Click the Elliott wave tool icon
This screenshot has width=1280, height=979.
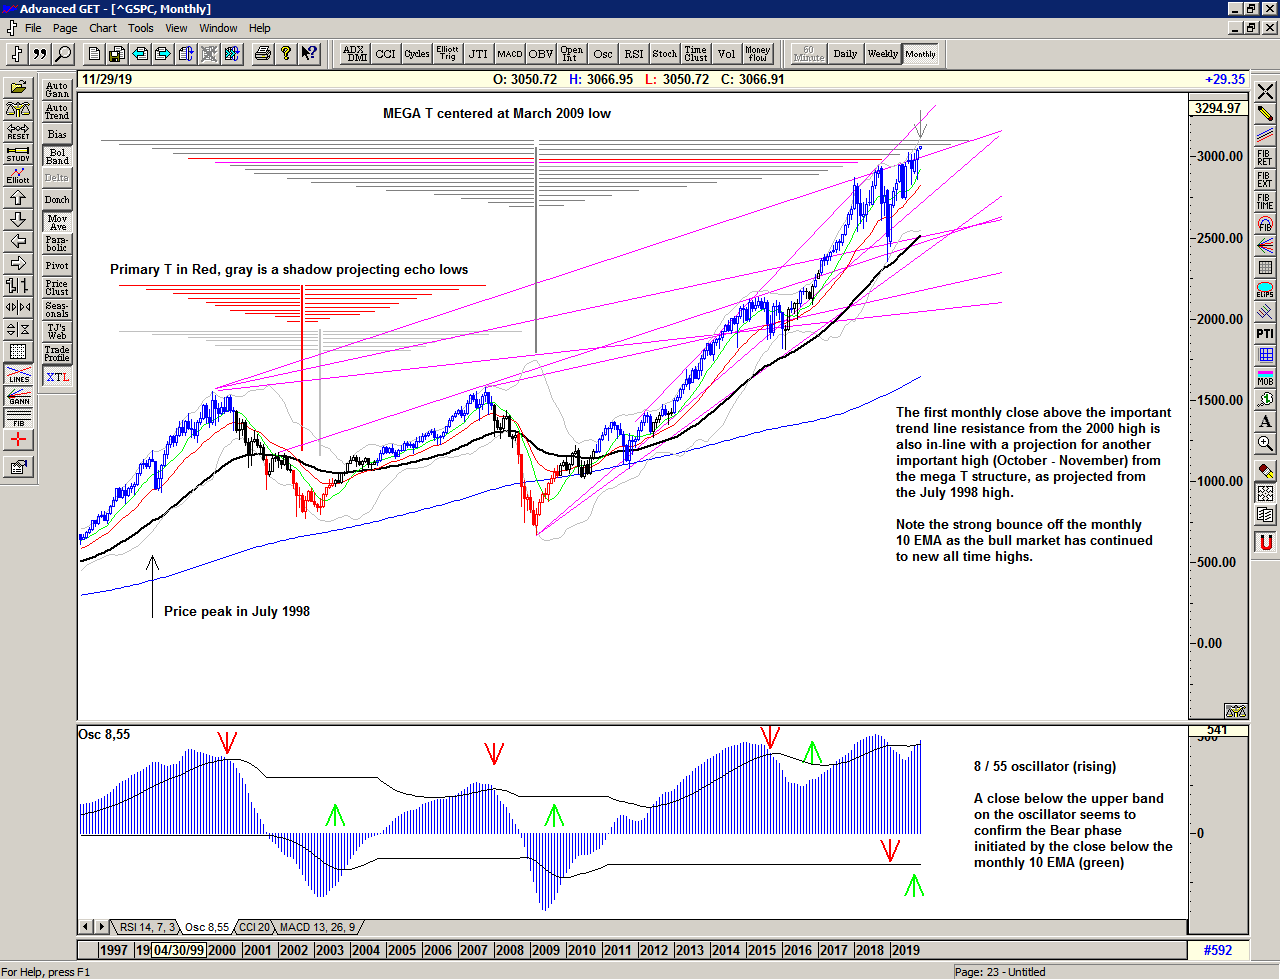click(18, 175)
